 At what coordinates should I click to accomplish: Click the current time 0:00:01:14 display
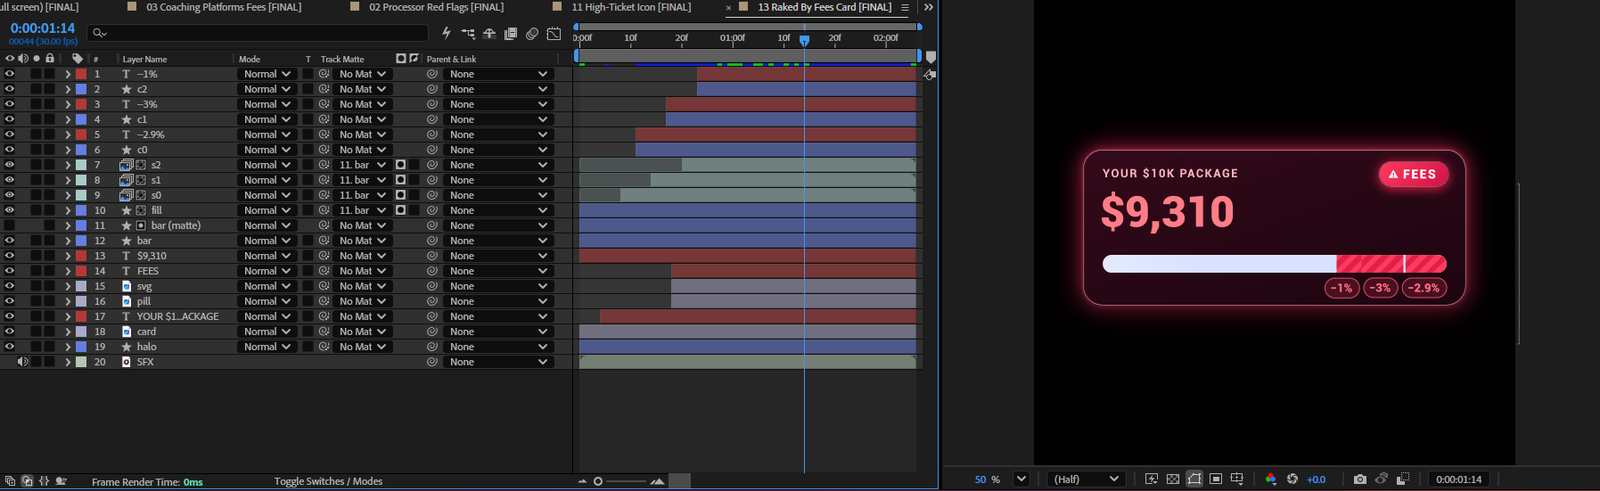coord(43,28)
